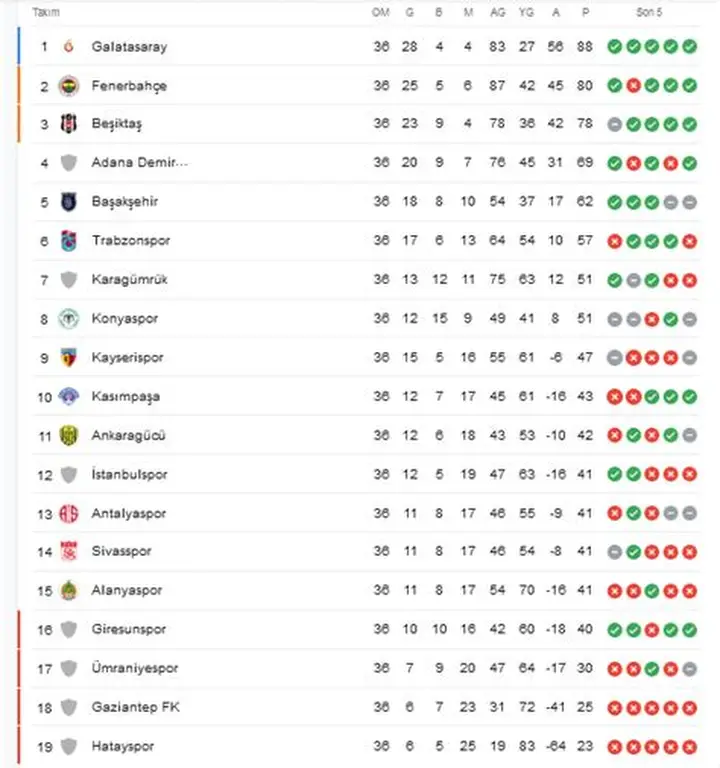The height and width of the screenshot is (768, 720).
Task: Click the Fenerbahçe club crest
Action: 69,86
